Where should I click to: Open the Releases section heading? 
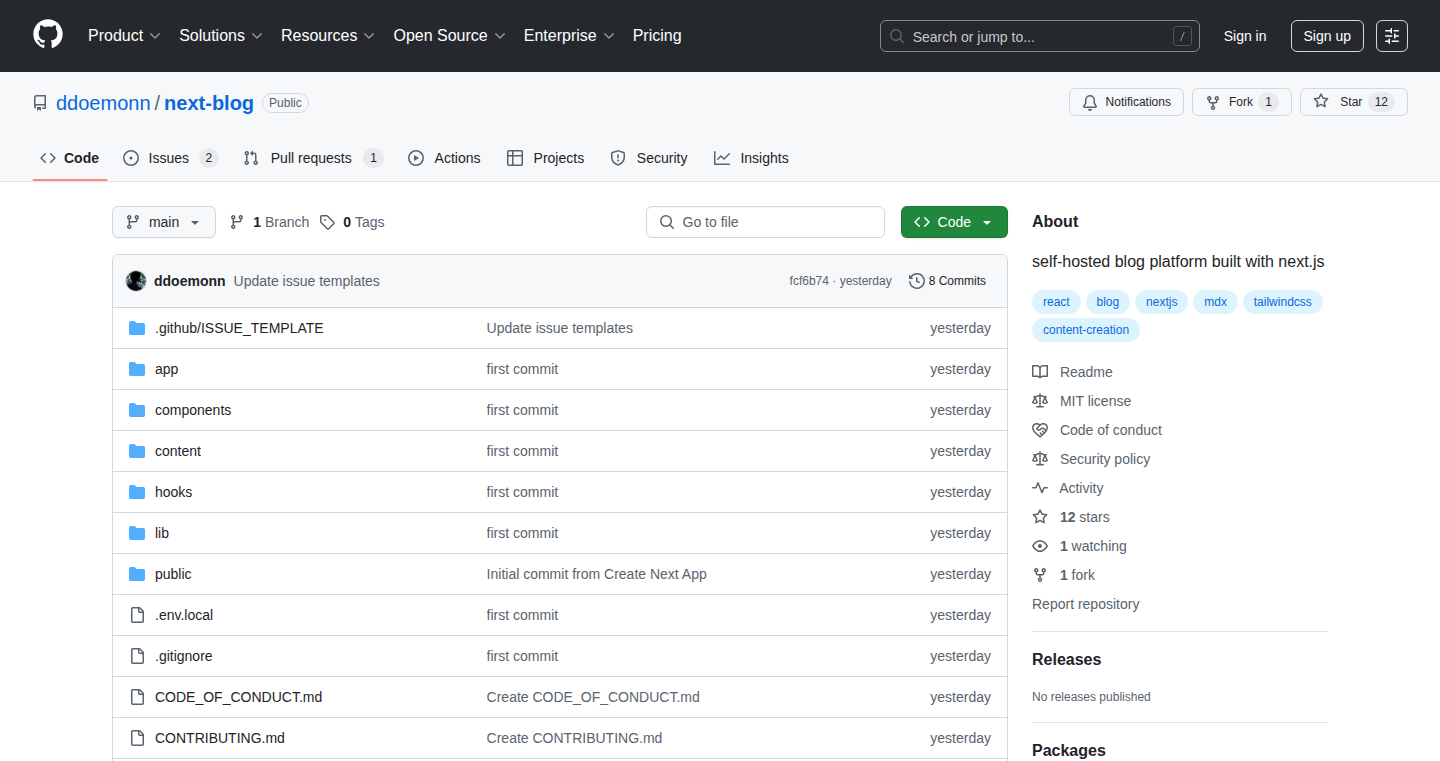pyautogui.click(x=1066, y=660)
